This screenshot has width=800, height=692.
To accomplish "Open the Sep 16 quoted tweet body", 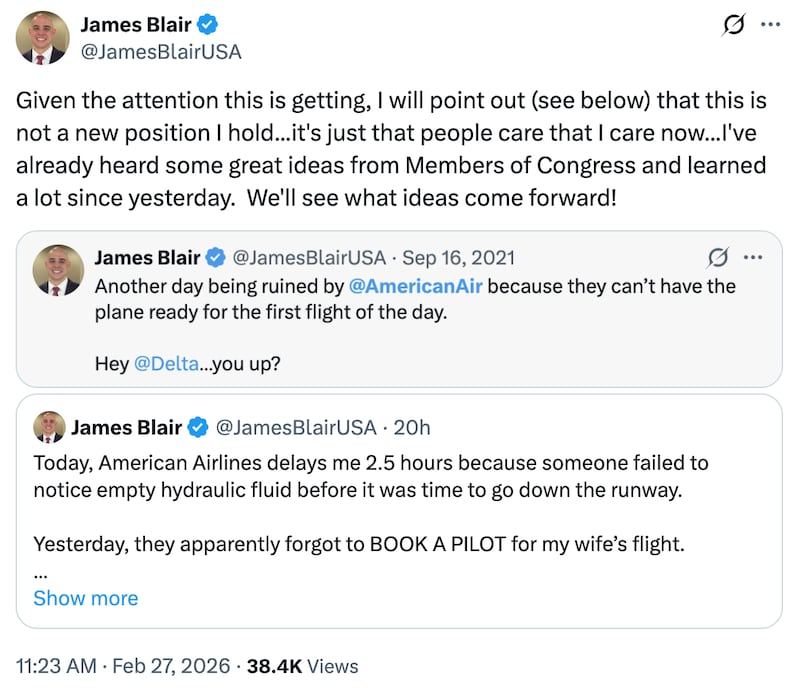I will (400, 310).
